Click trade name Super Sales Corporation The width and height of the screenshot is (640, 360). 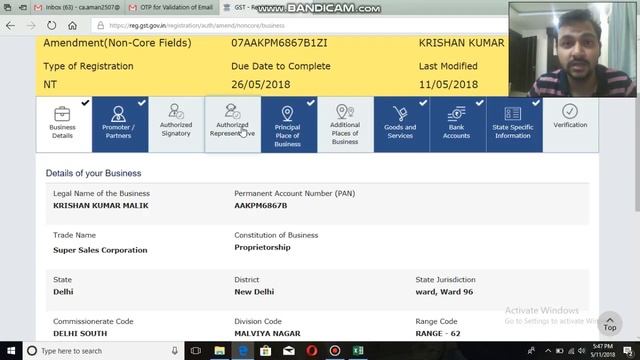pyautogui.click(x=100, y=250)
